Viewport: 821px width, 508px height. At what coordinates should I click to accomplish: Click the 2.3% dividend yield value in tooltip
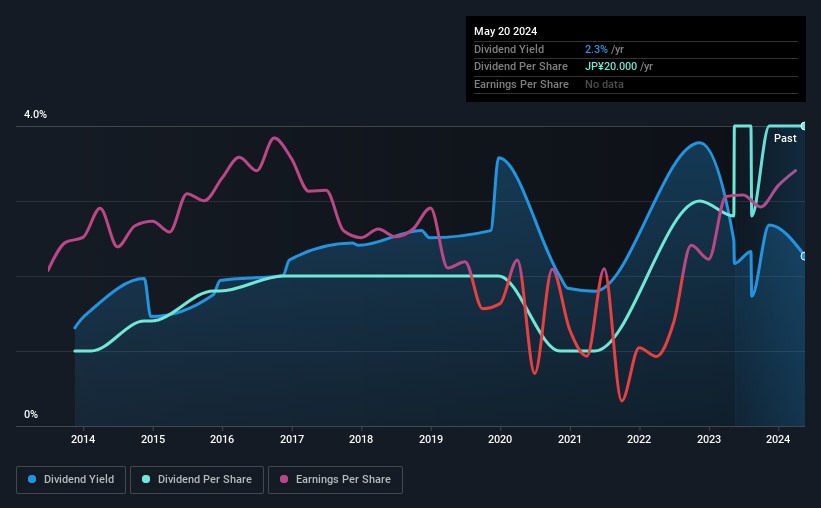point(596,49)
